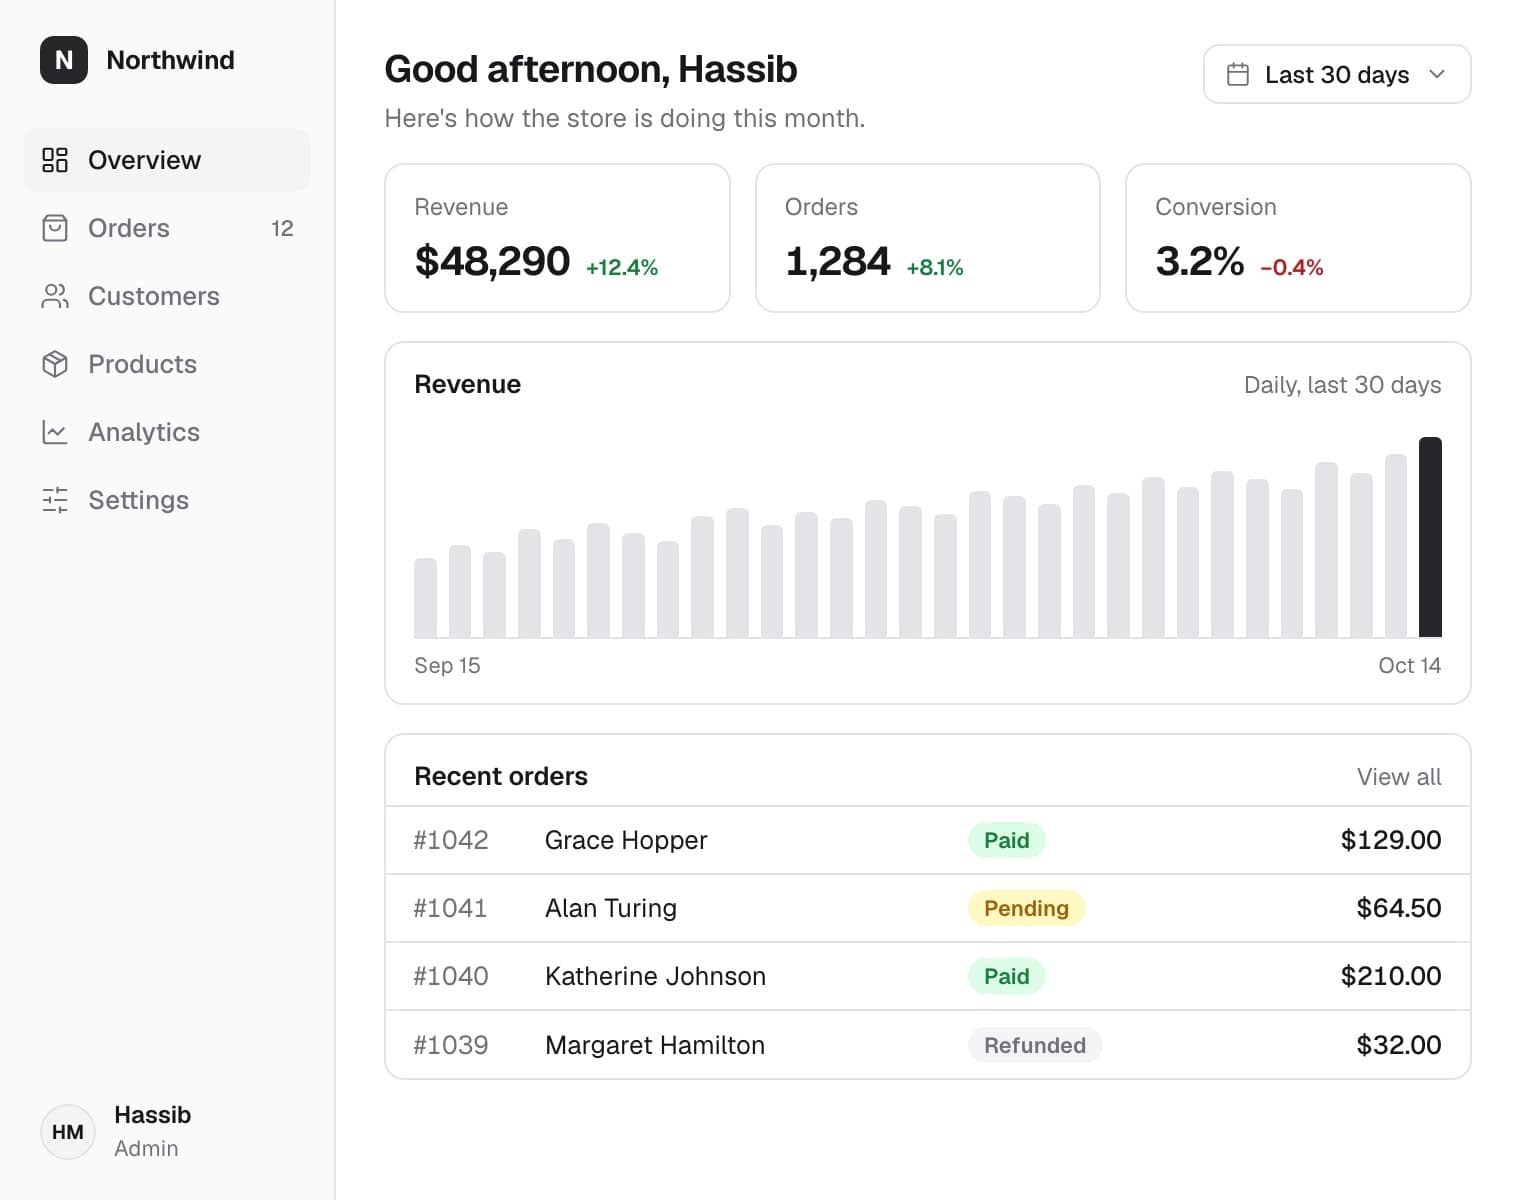Open the Orders menu item

pyautogui.click(x=167, y=228)
